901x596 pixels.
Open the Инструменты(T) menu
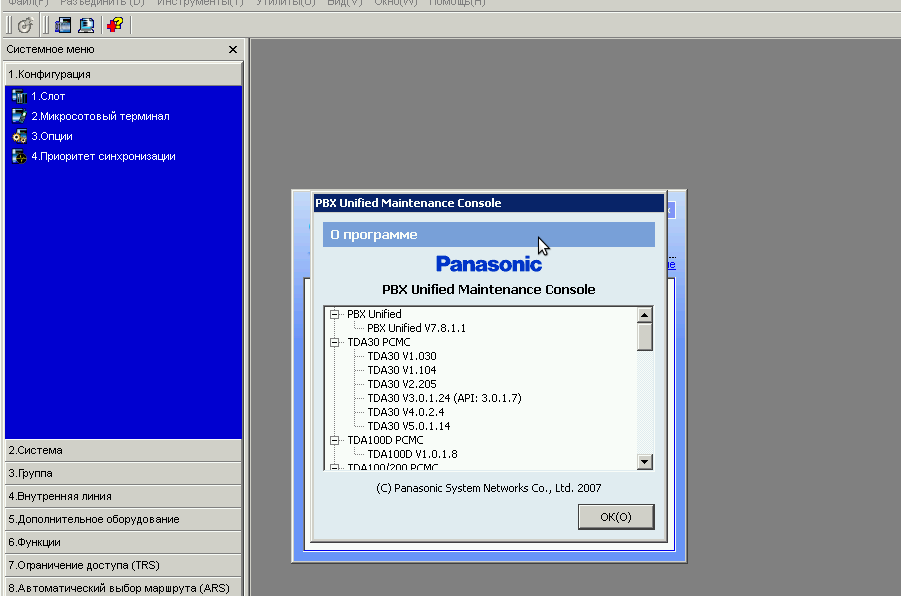(x=200, y=3)
